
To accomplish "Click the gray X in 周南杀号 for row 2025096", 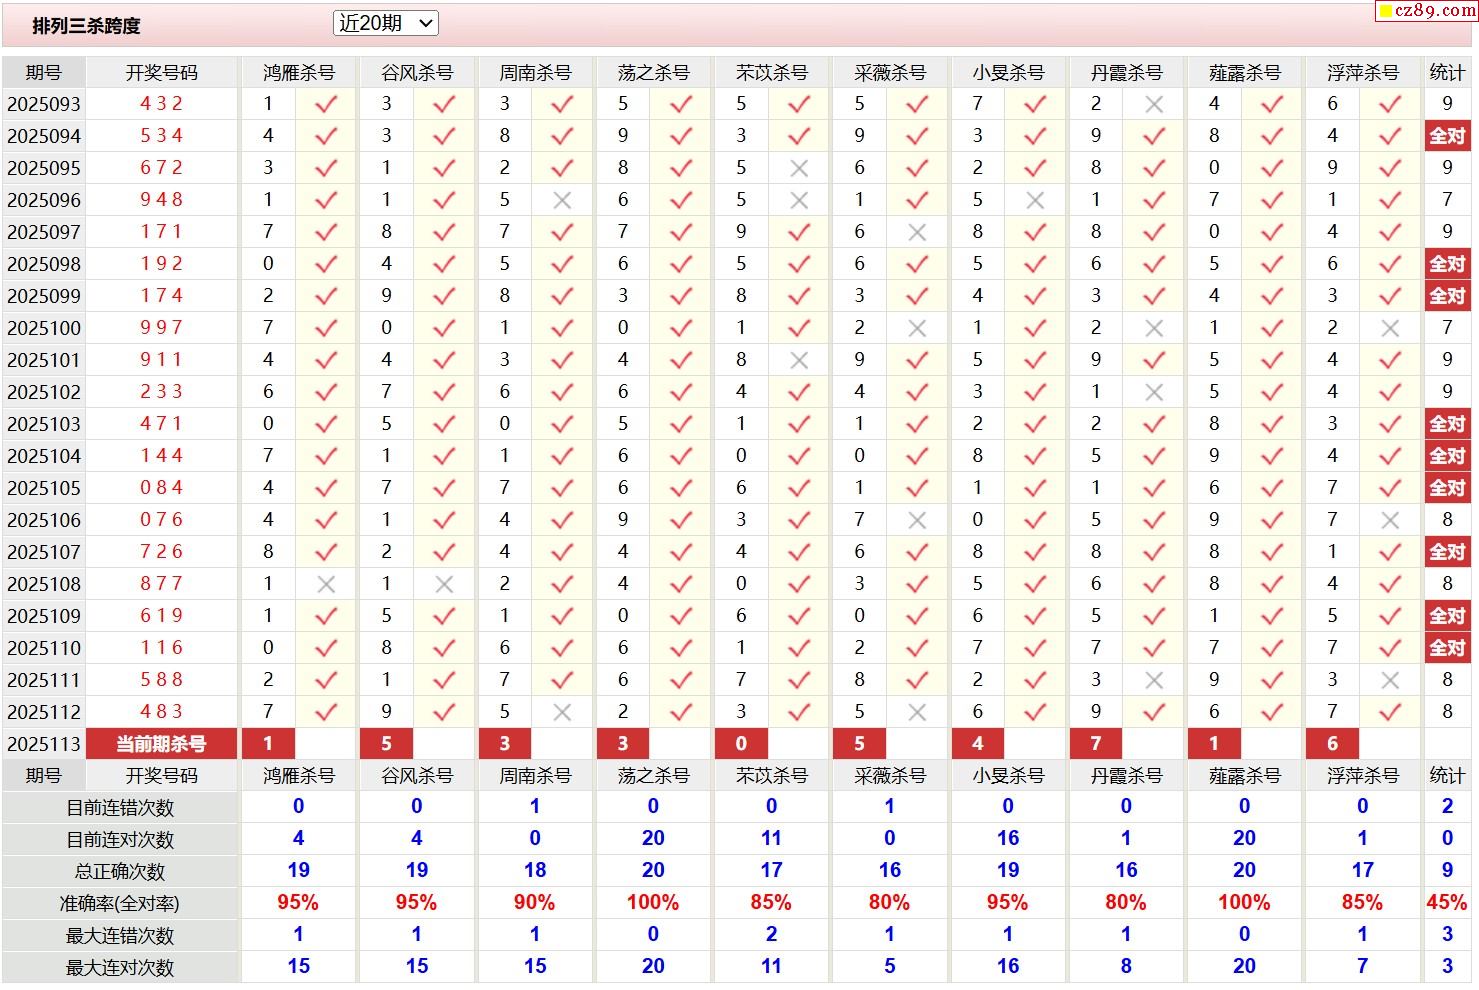I will click(x=562, y=200).
